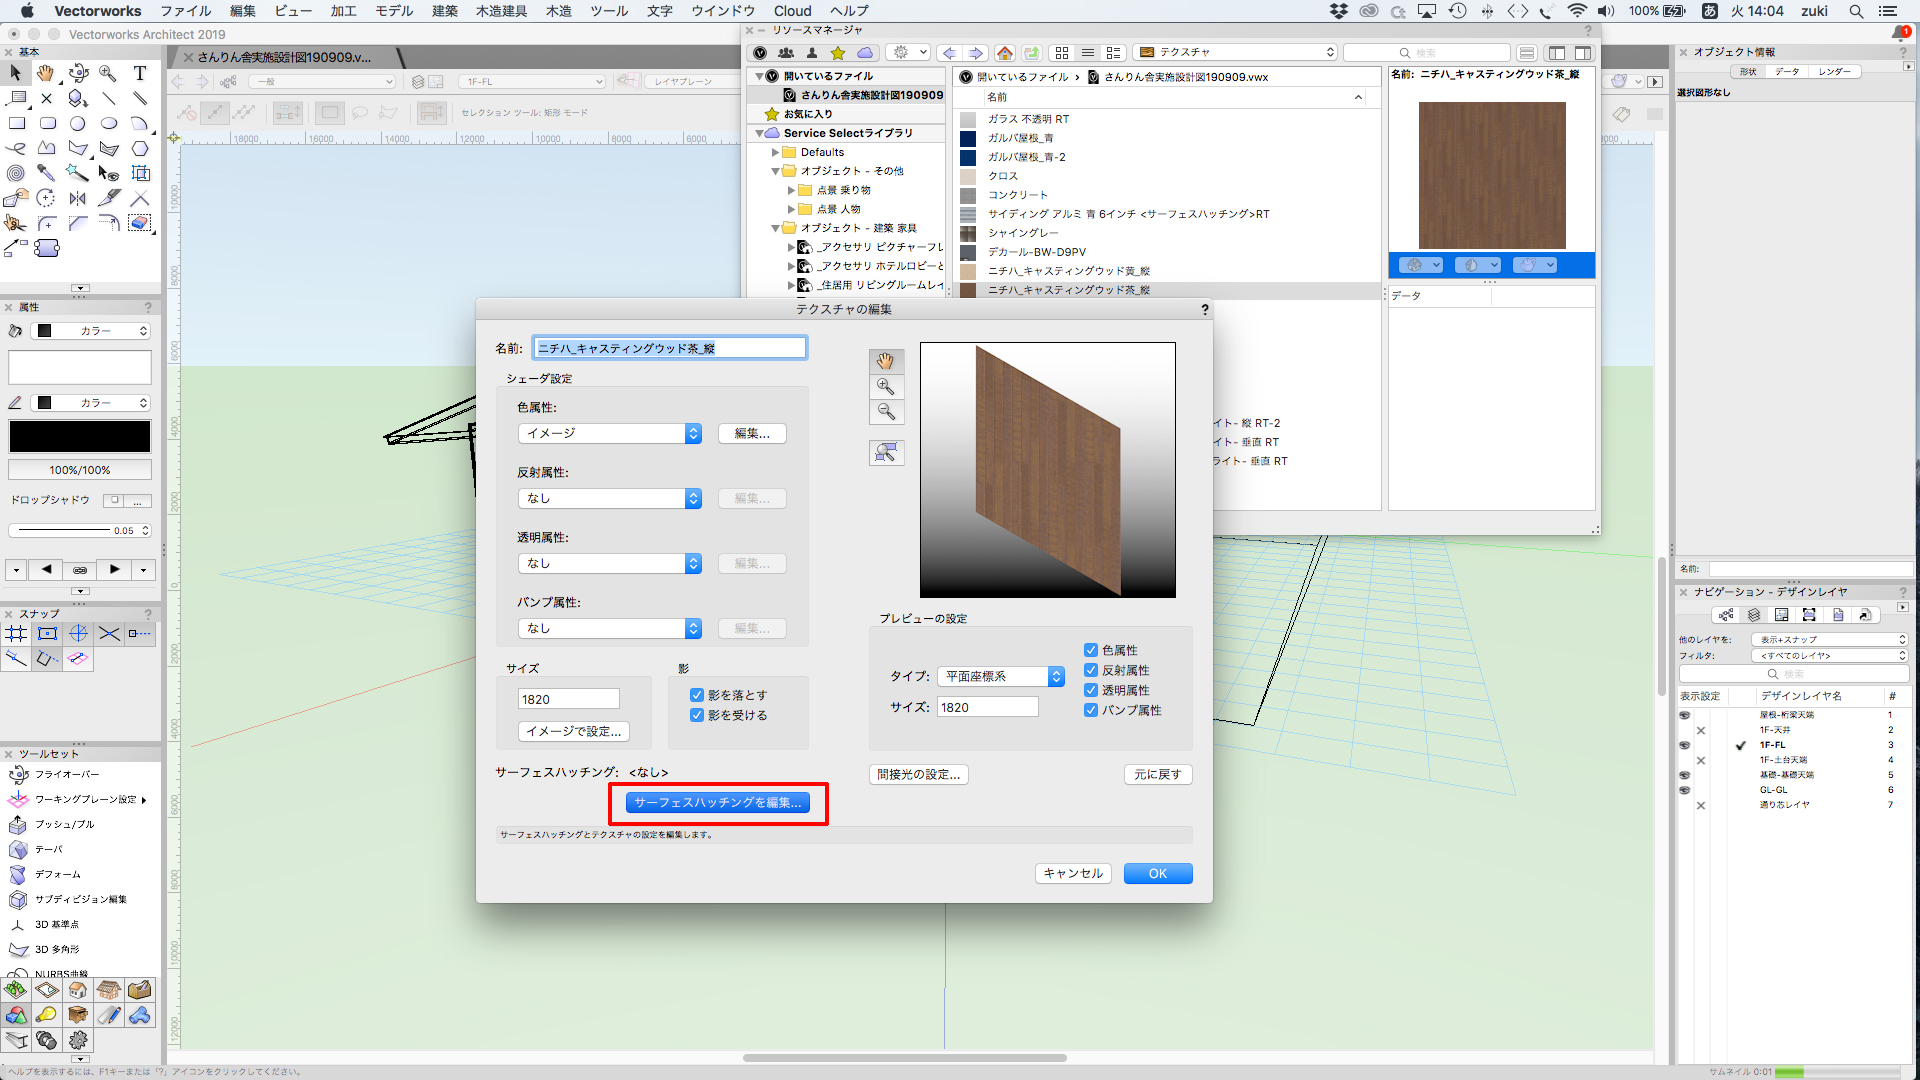Click the fill color swatch in Attributes palette
The height and width of the screenshot is (1080, 1920).
coord(80,368)
